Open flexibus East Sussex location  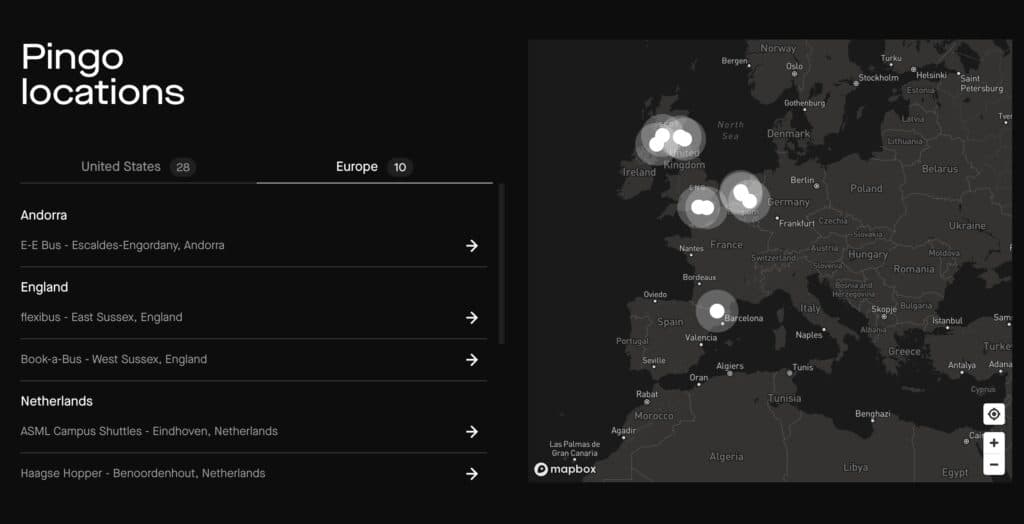click(x=253, y=318)
